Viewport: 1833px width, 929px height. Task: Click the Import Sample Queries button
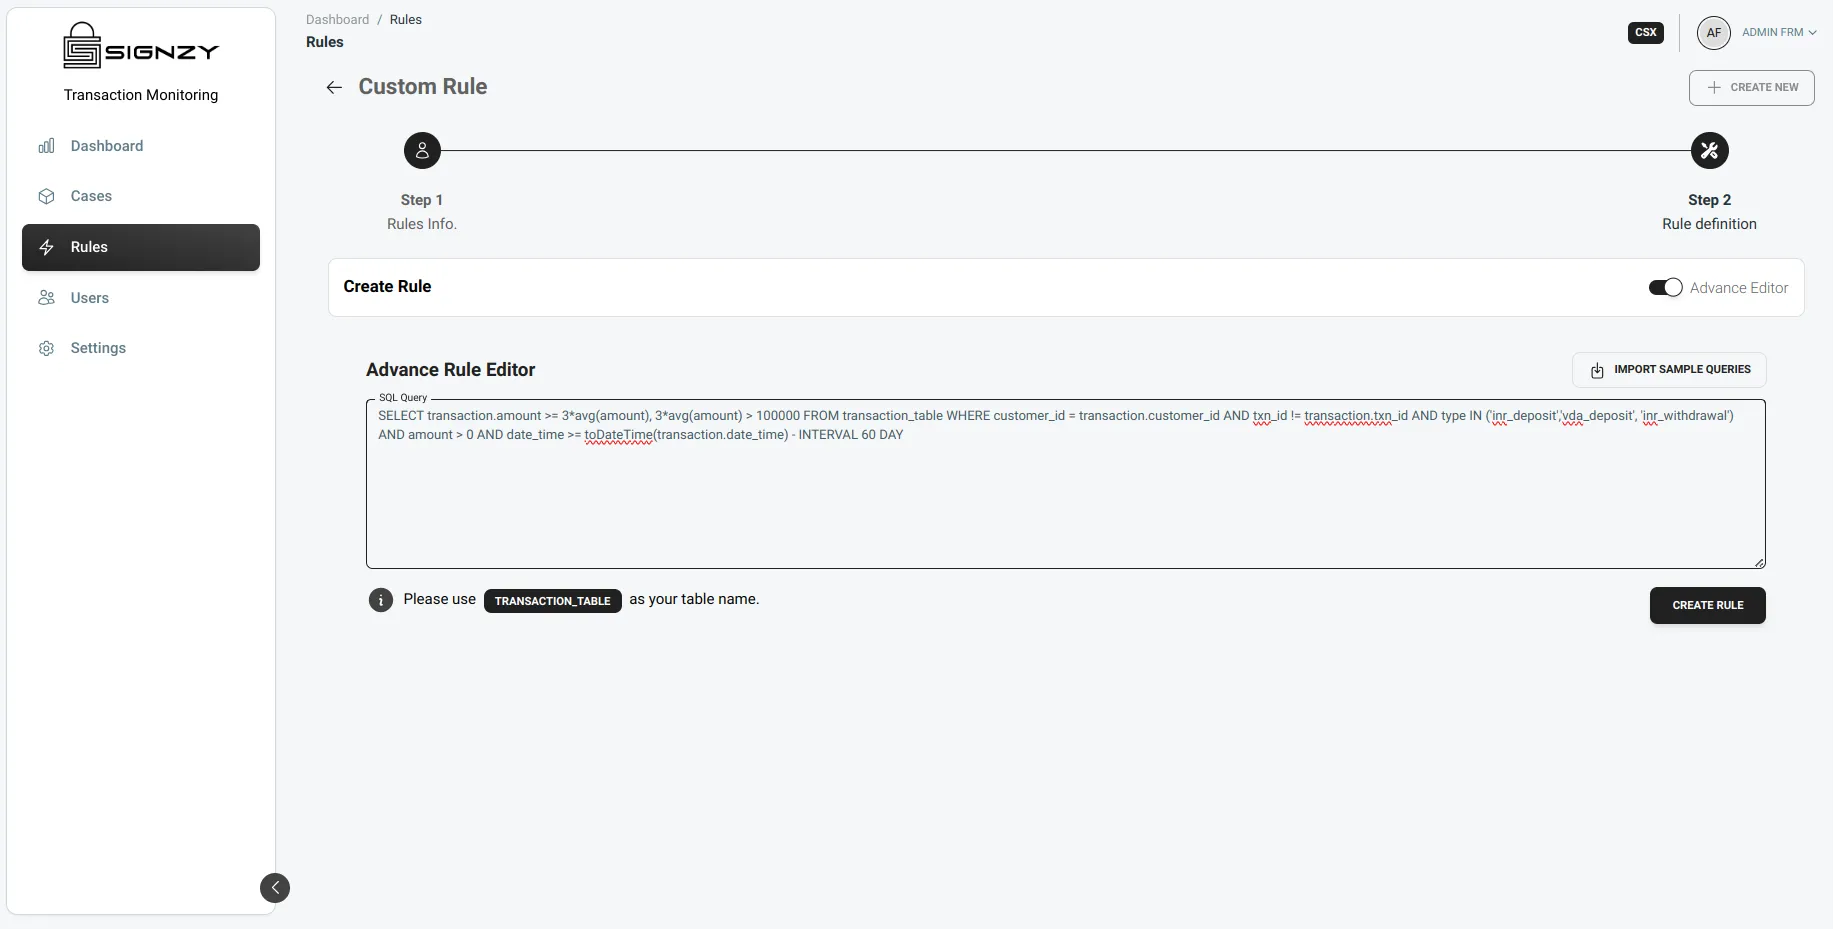[x=1669, y=370]
